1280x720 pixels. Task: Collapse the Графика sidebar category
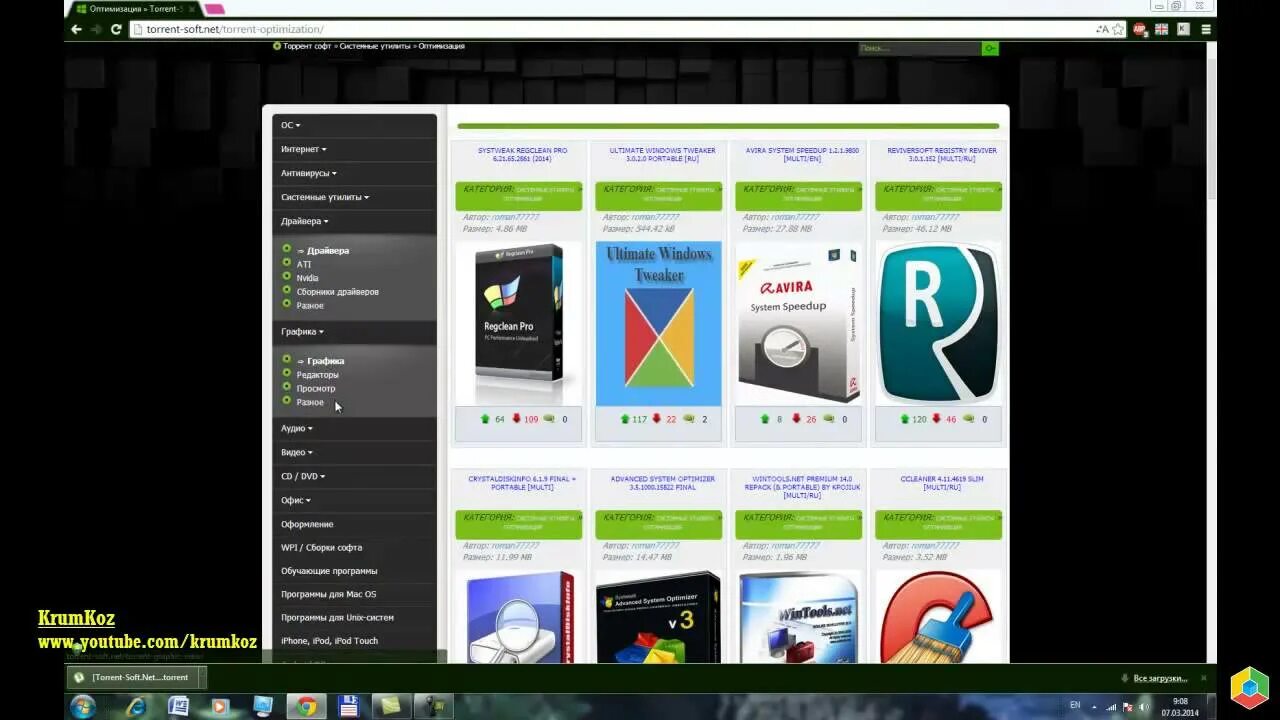354,331
